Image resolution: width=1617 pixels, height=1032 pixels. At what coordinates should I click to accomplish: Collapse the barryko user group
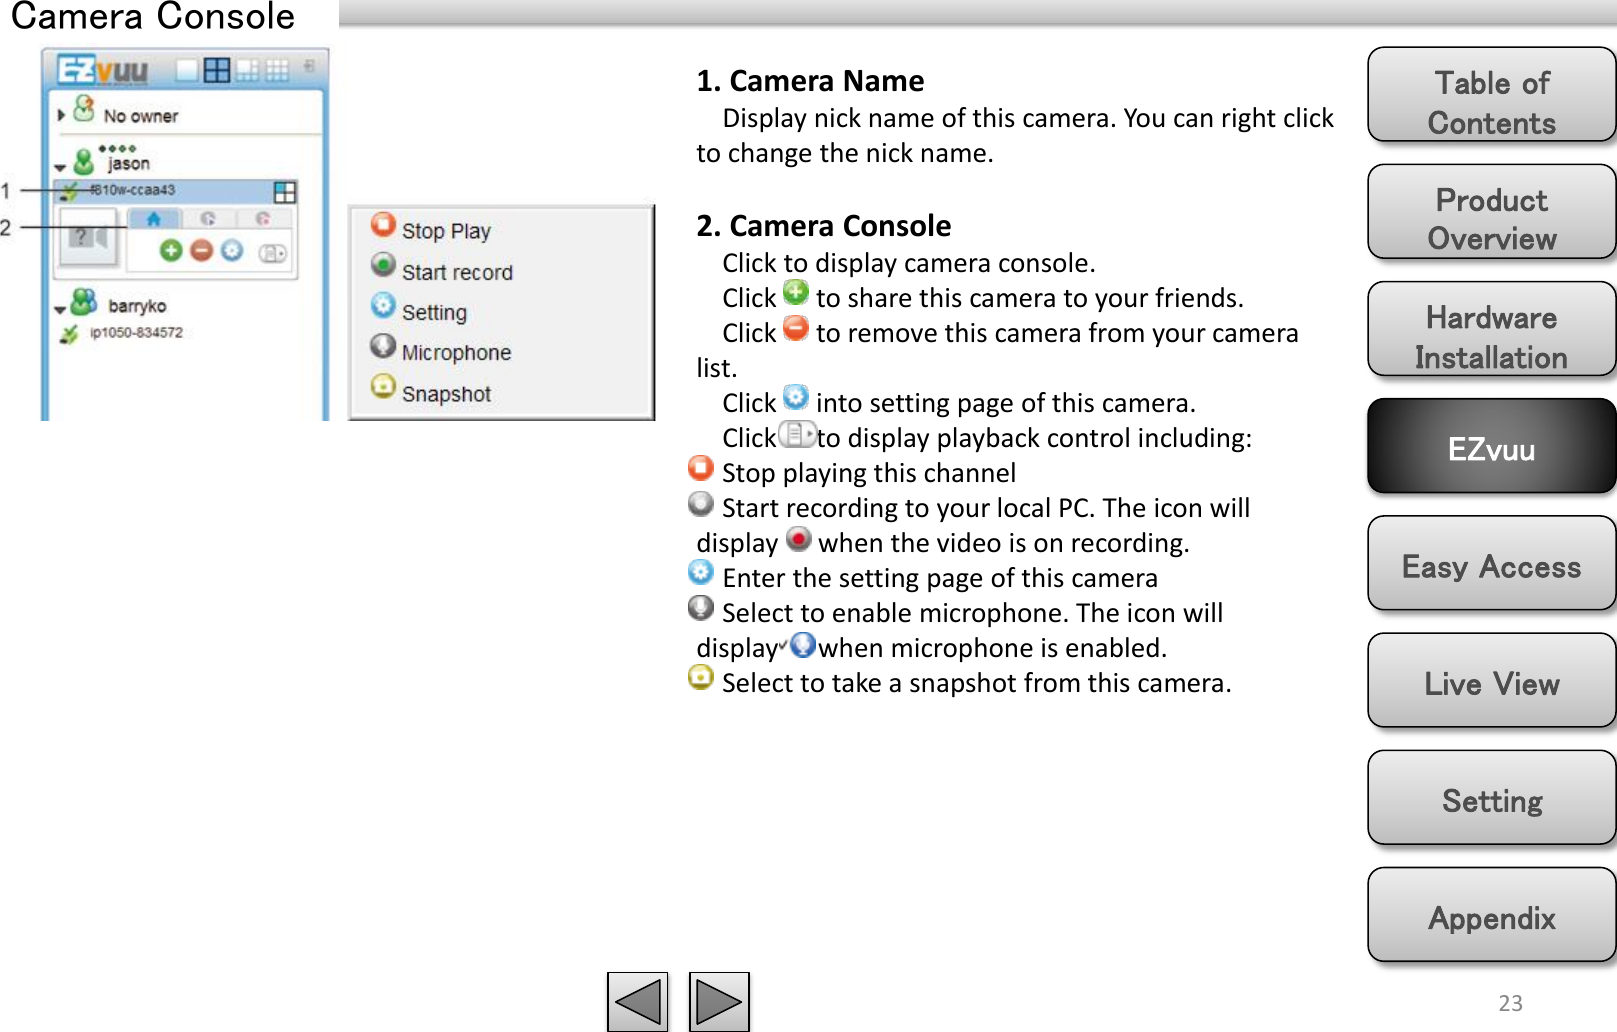click(61, 309)
